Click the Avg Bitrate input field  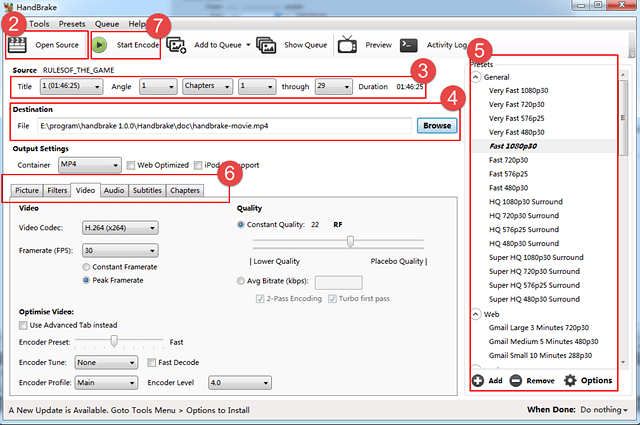[x=339, y=282]
